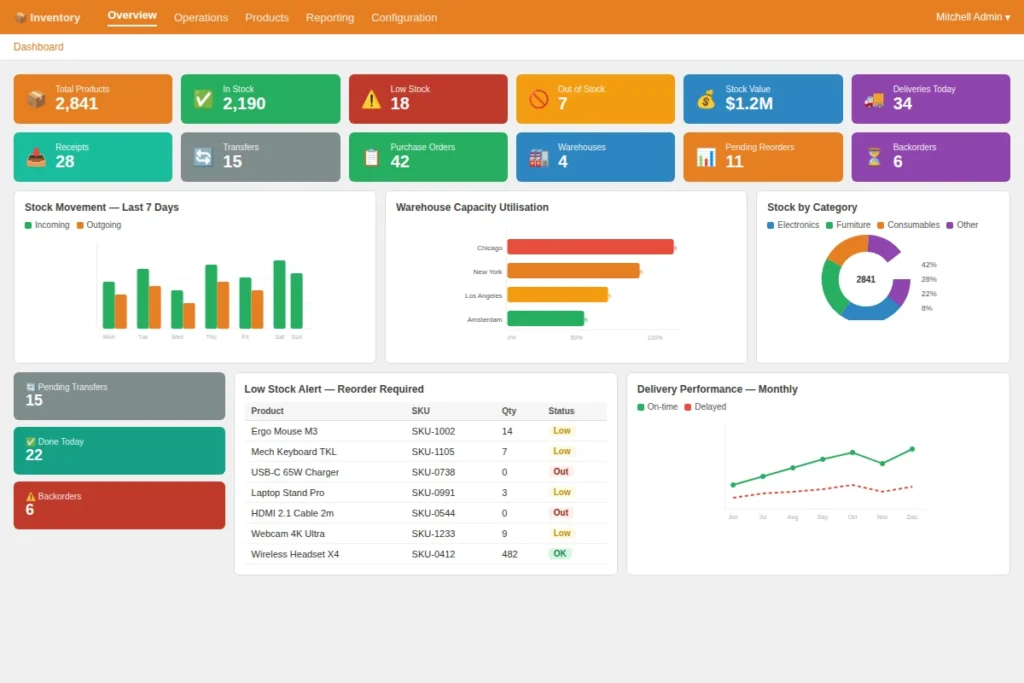Click the hourglass icon on Backorders tile
1024x683 pixels.
[874, 157]
